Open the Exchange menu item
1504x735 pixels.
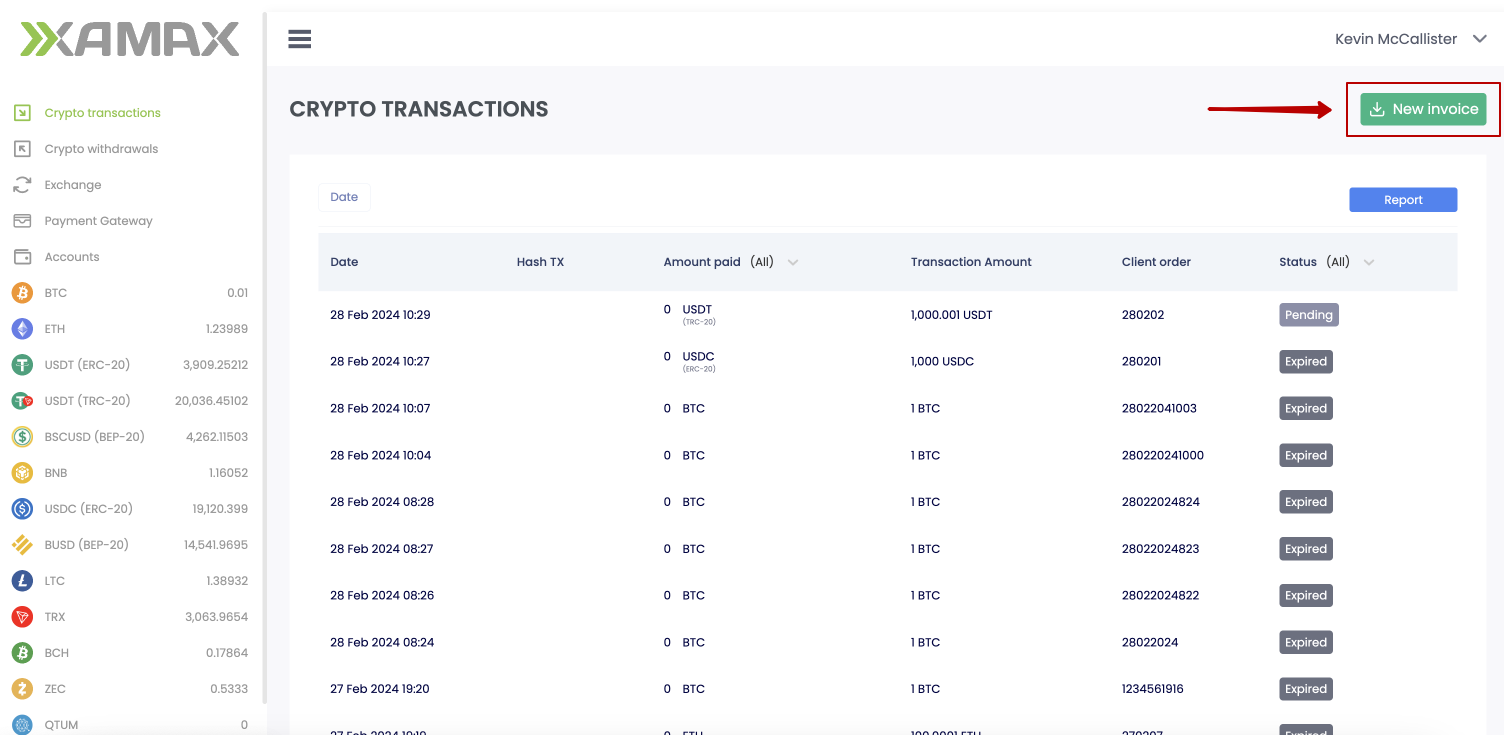(73, 185)
